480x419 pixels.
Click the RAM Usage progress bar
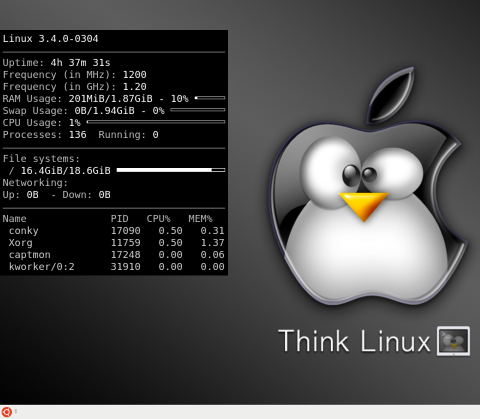(x=210, y=98)
